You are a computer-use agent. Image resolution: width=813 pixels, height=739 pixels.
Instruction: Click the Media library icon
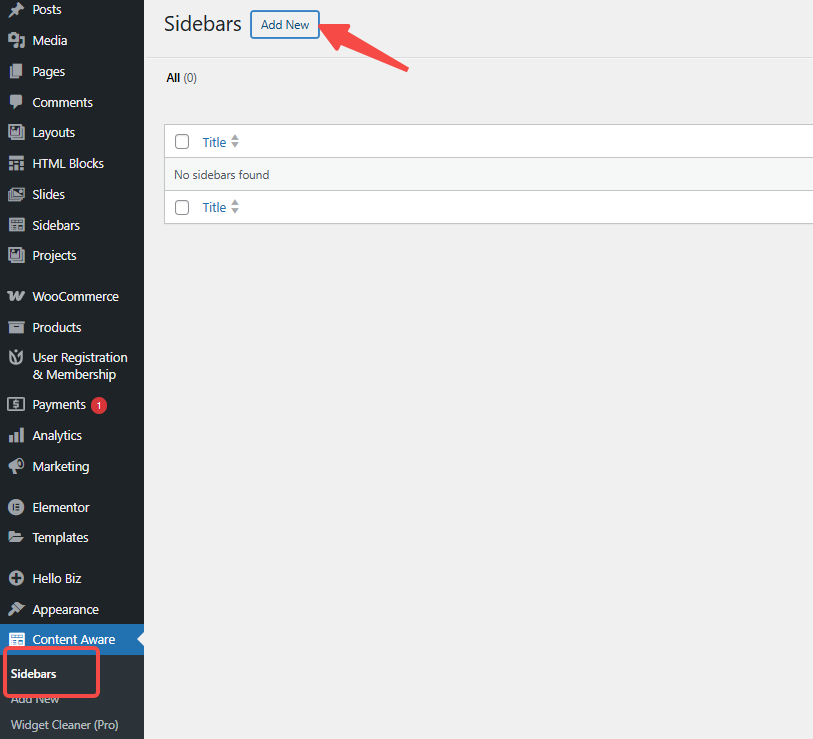[x=16, y=41]
